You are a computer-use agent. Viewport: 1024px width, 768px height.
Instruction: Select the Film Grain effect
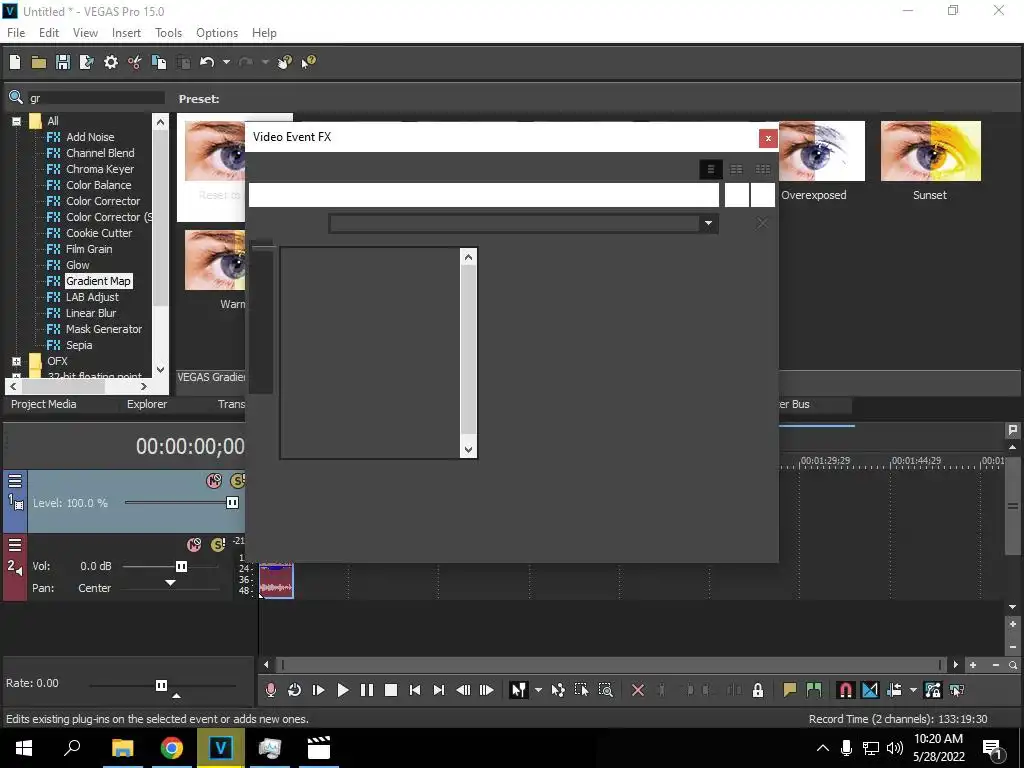(89, 249)
